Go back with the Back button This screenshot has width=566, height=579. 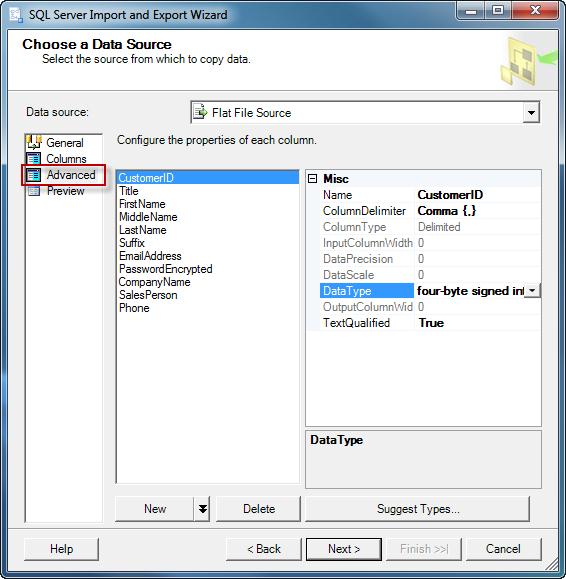click(x=264, y=549)
